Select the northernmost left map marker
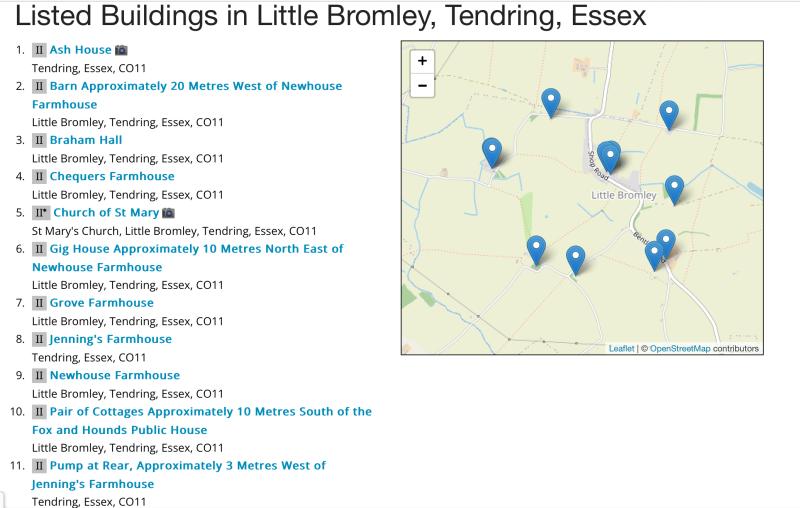 (x=550, y=101)
